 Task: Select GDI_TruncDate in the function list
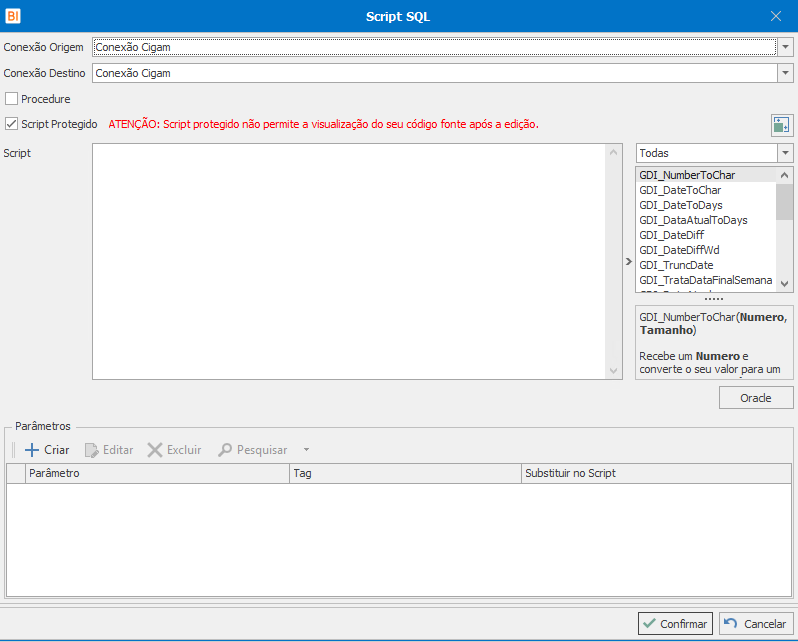[x=706, y=265]
